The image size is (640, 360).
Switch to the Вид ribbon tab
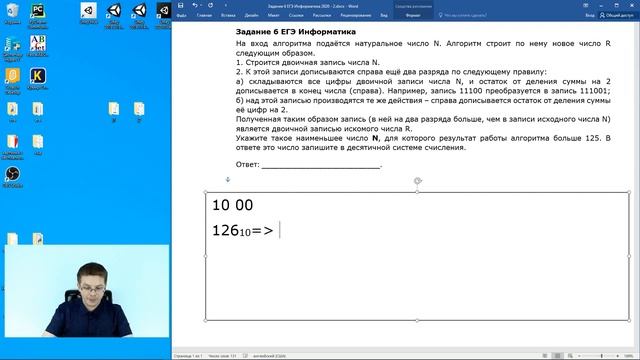pos(384,16)
